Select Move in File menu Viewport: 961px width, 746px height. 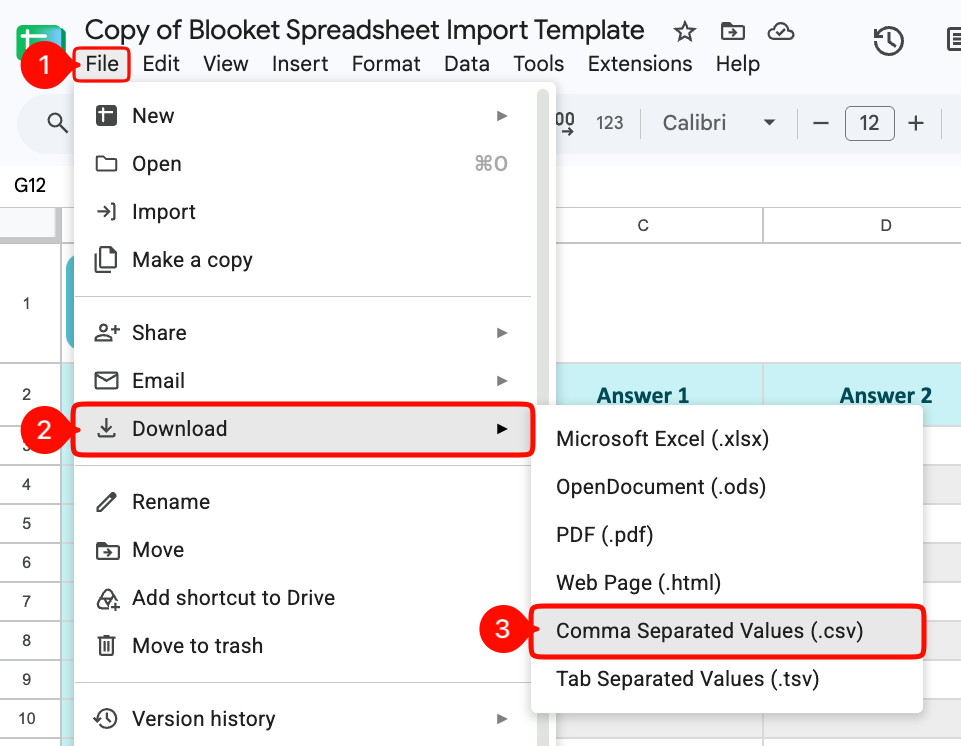303,550
